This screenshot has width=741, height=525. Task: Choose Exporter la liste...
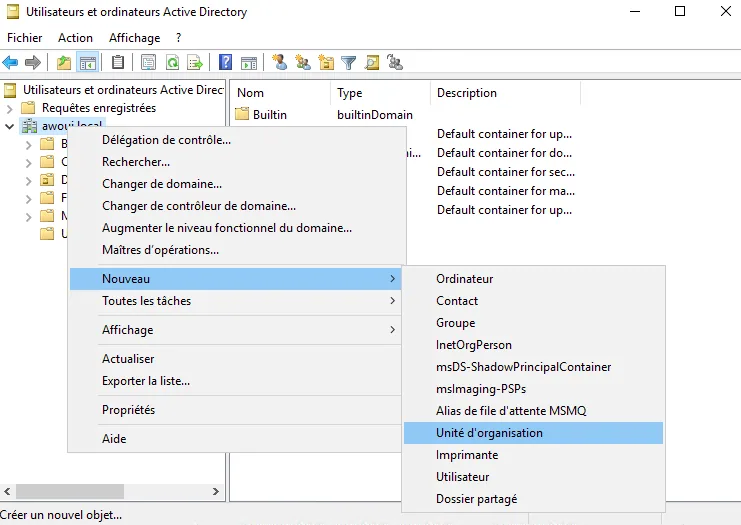point(235,381)
